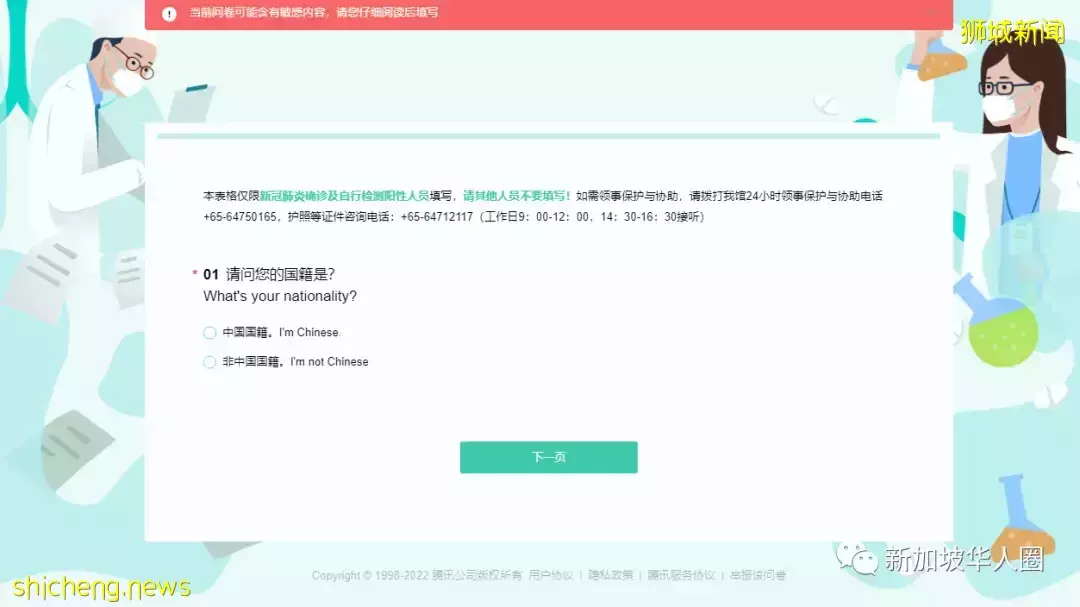The image size is (1080, 607).
Task: Click the exclamation warning icon in red banner
Action: (x=168, y=13)
